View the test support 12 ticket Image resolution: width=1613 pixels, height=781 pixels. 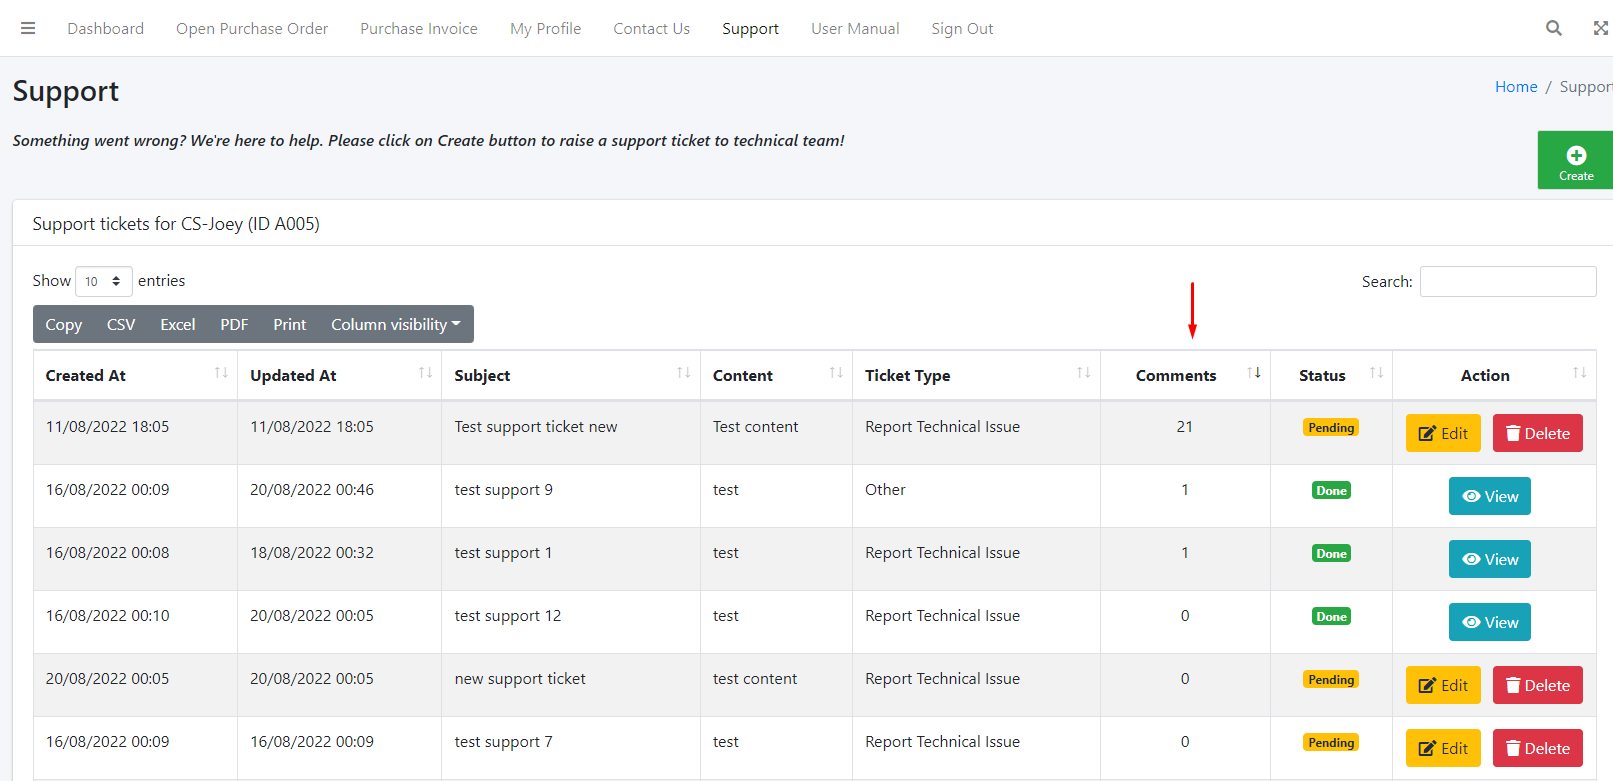pos(1489,622)
